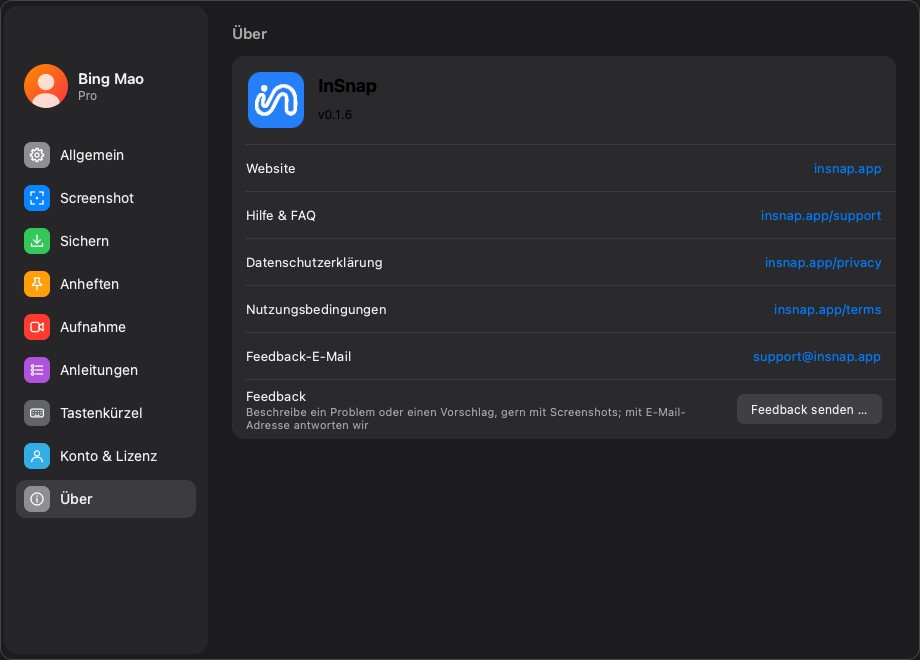Select the Konto & Lizenz section

(106, 456)
